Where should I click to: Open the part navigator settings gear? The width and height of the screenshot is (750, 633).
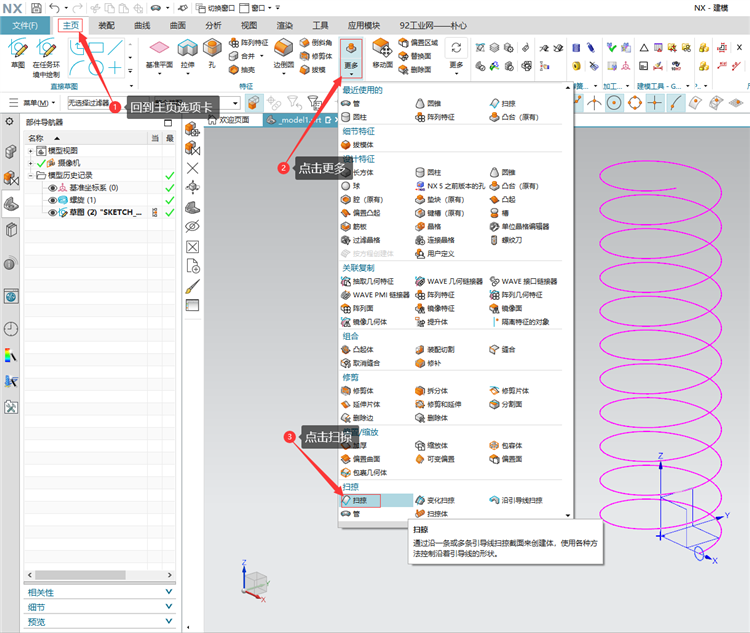[9, 122]
